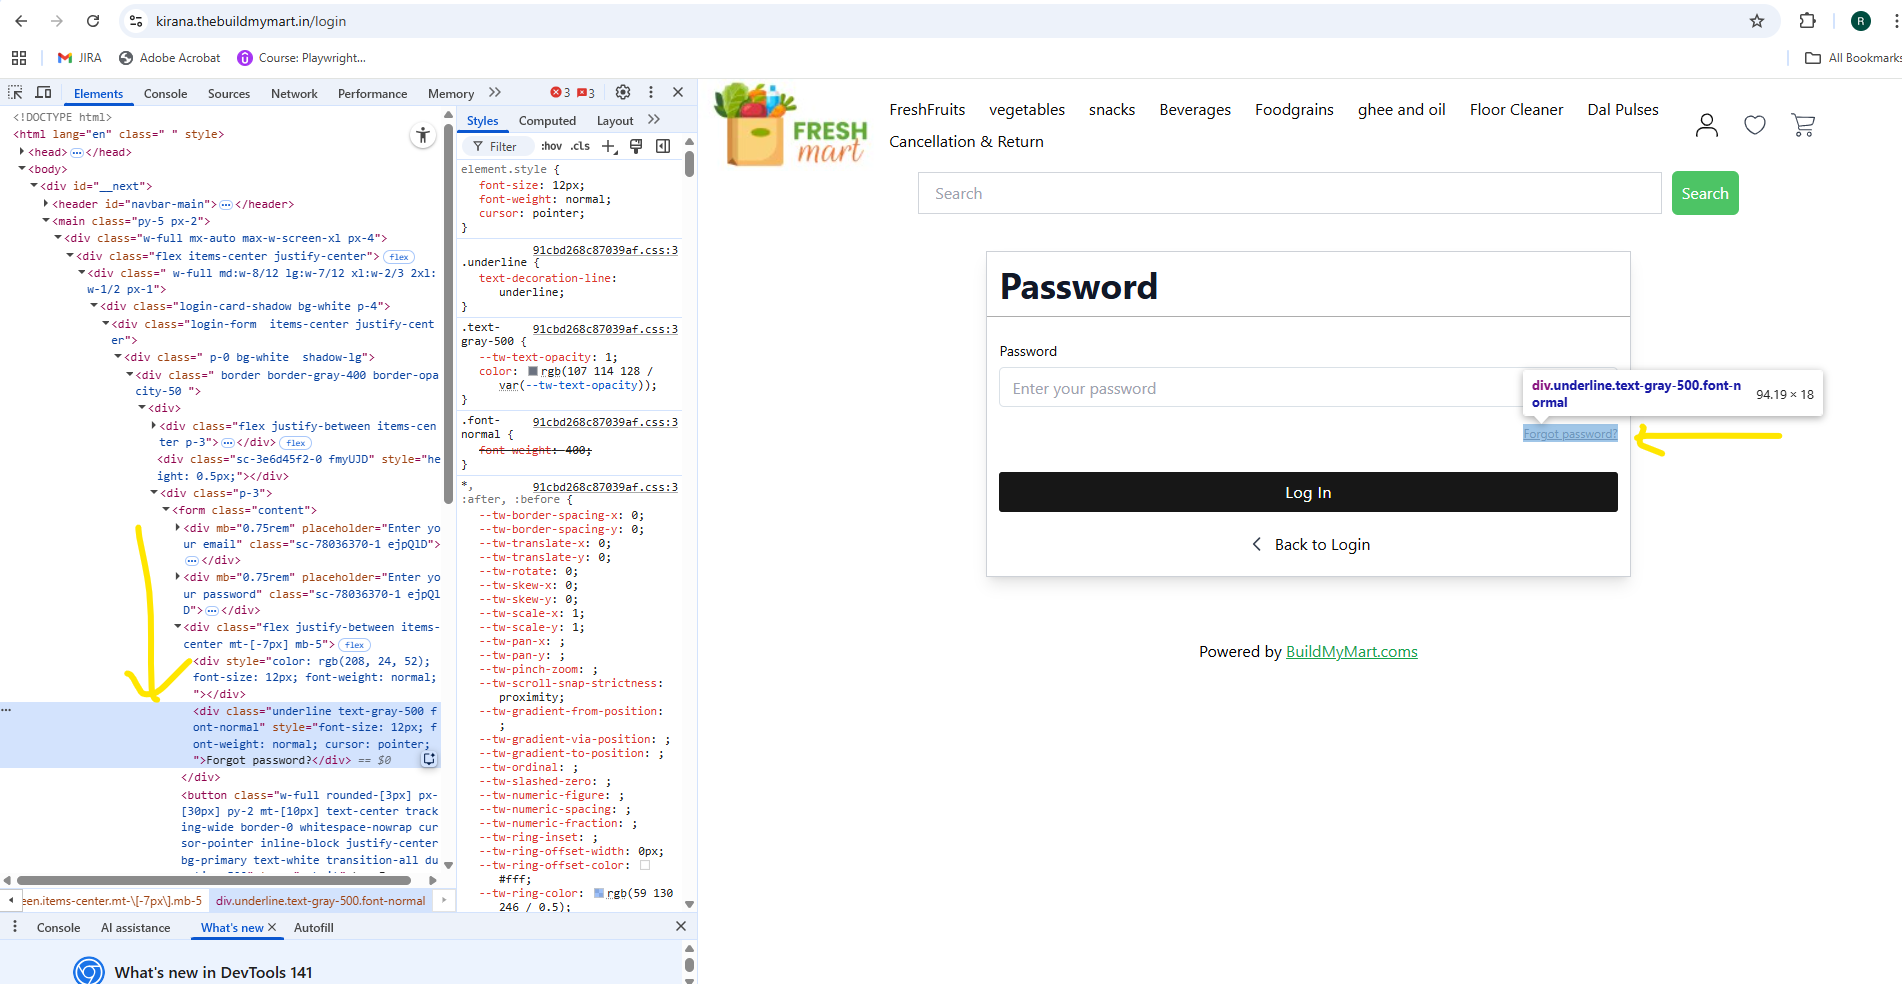Toggle the .cls class editor
This screenshot has height=984, width=1902.
pyautogui.click(x=581, y=147)
